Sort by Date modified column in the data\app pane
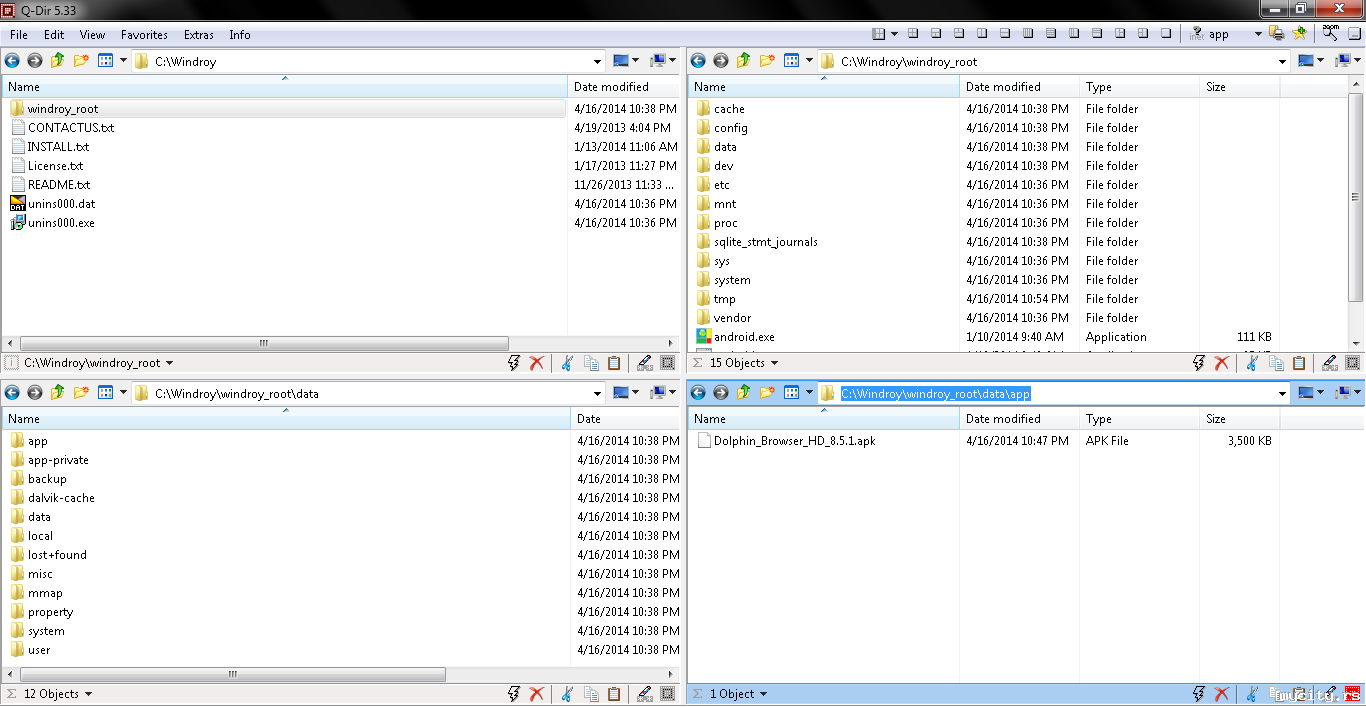The width and height of the screenshot is (1366, 707). (1019, 419)
